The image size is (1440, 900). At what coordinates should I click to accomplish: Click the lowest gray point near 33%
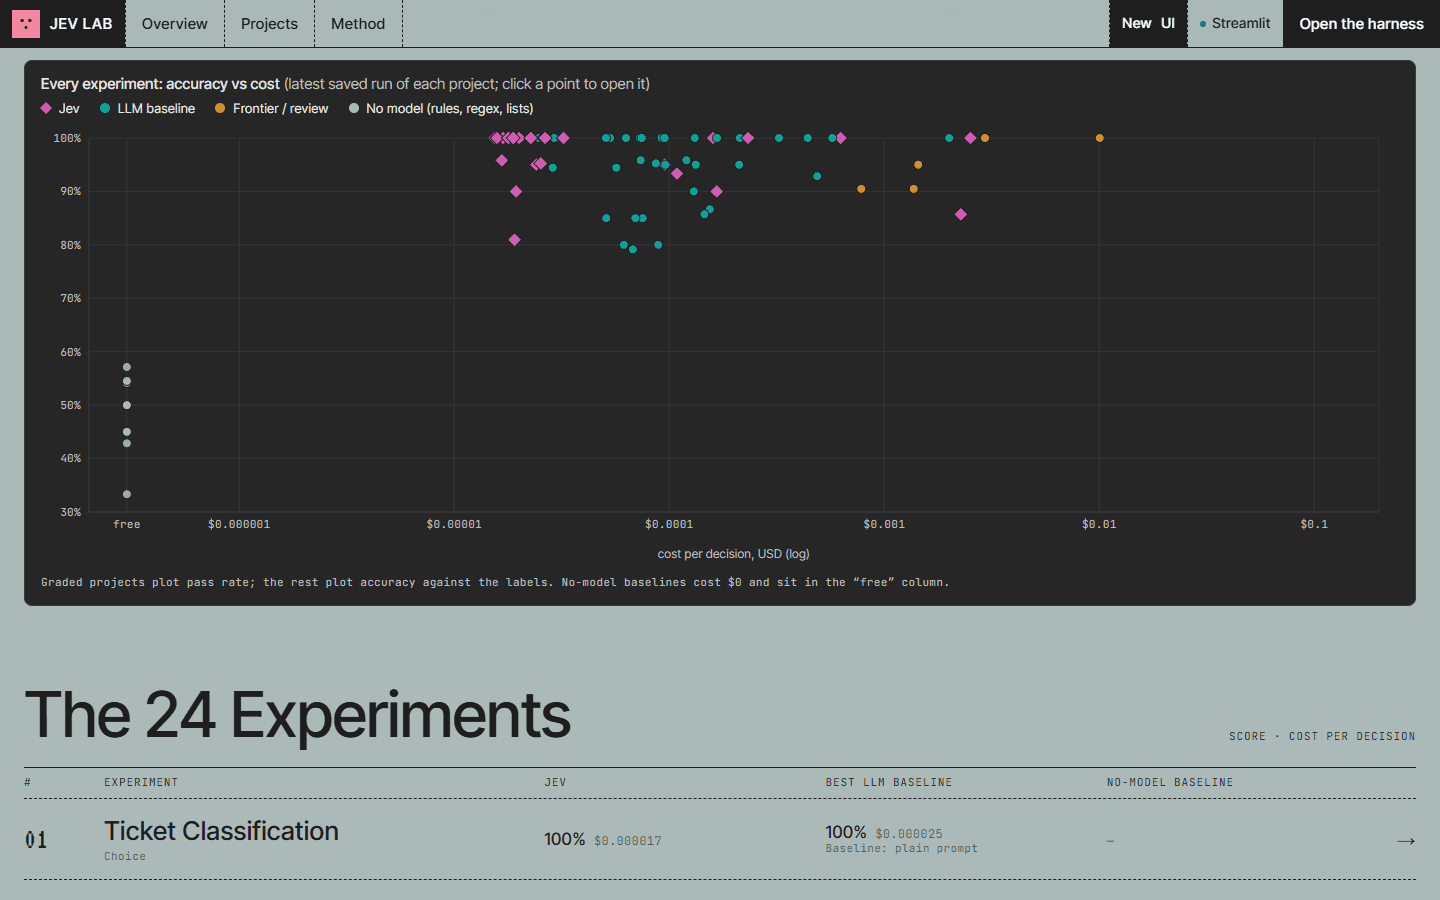(127, 494)
